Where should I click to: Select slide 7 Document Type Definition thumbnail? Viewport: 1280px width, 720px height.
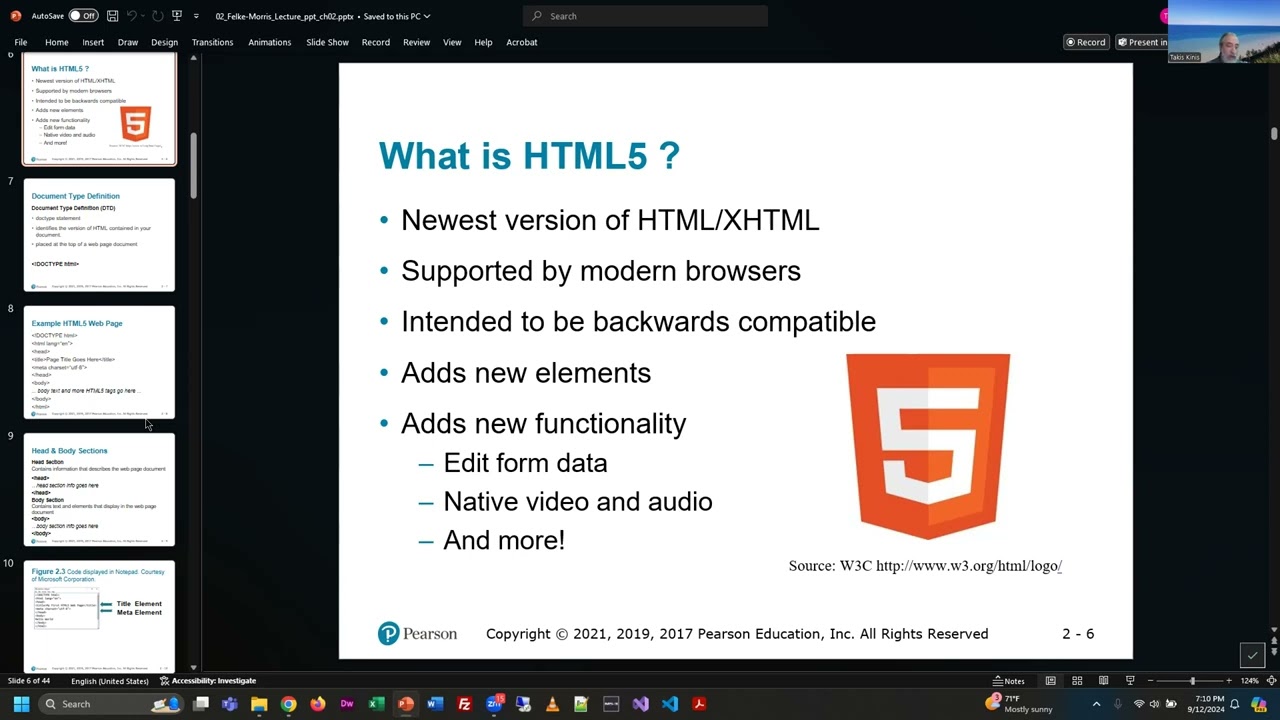pos(99,235)
